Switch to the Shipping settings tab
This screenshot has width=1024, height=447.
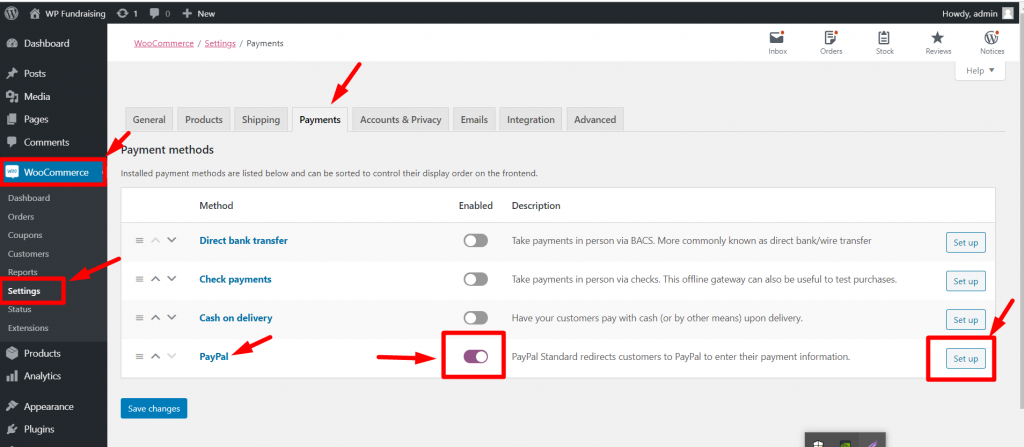[x=261, y=120]
